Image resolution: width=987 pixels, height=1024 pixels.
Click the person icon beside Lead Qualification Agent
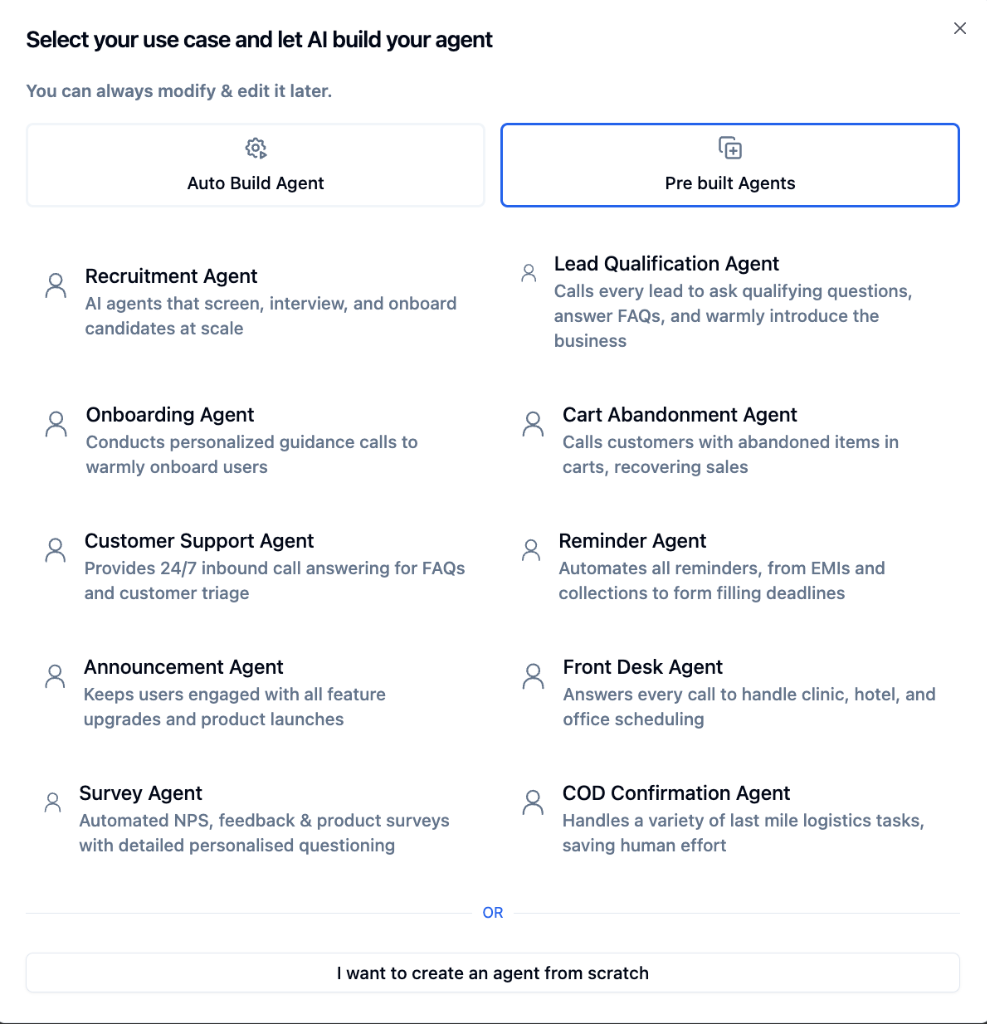point(529,273)
